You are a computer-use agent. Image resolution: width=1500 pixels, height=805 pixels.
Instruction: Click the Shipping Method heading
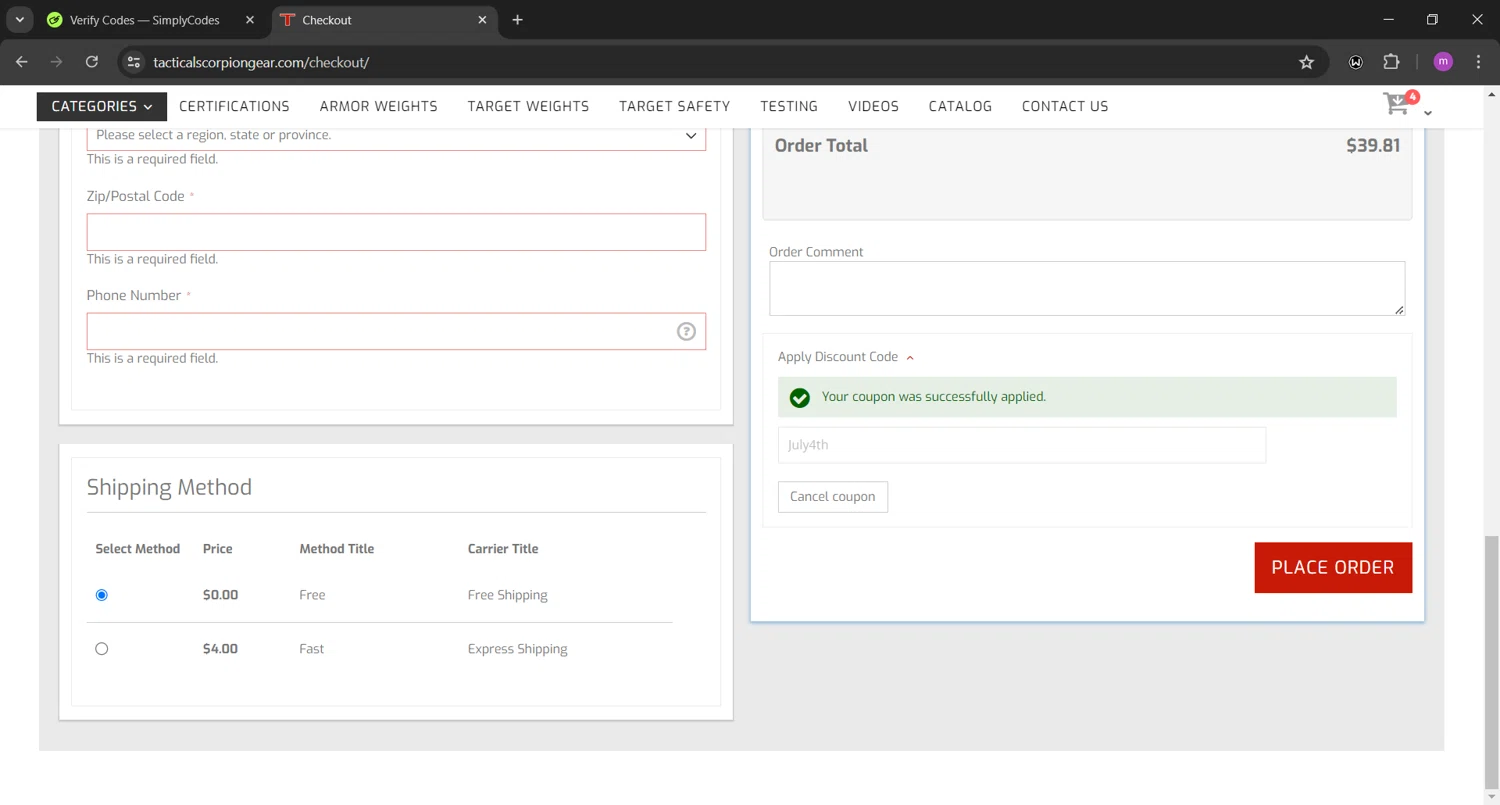pos(169,488)
